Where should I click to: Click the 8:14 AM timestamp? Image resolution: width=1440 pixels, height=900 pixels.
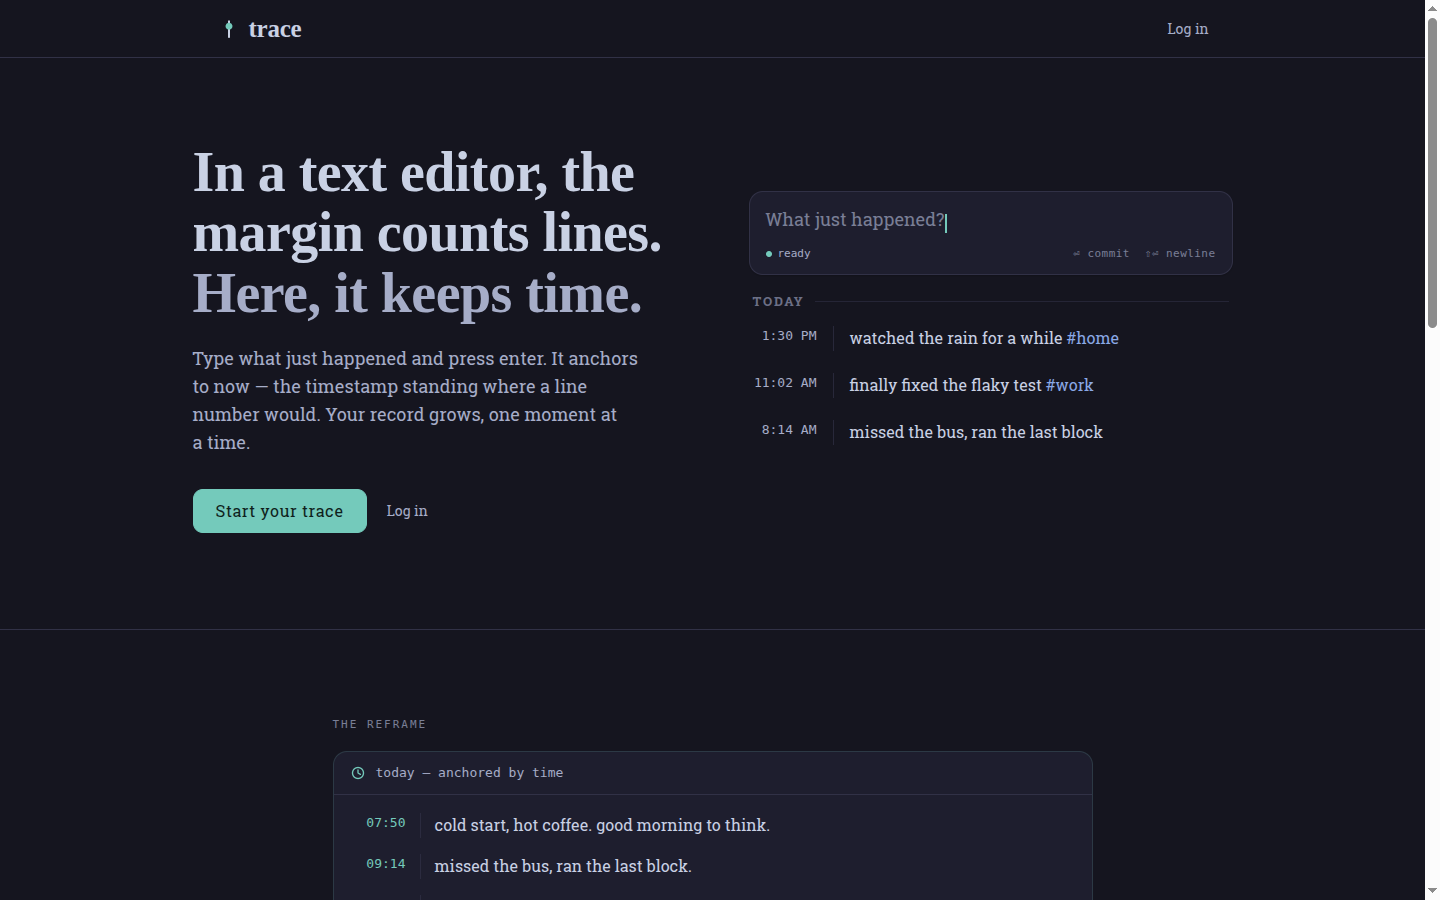point(789,430)
